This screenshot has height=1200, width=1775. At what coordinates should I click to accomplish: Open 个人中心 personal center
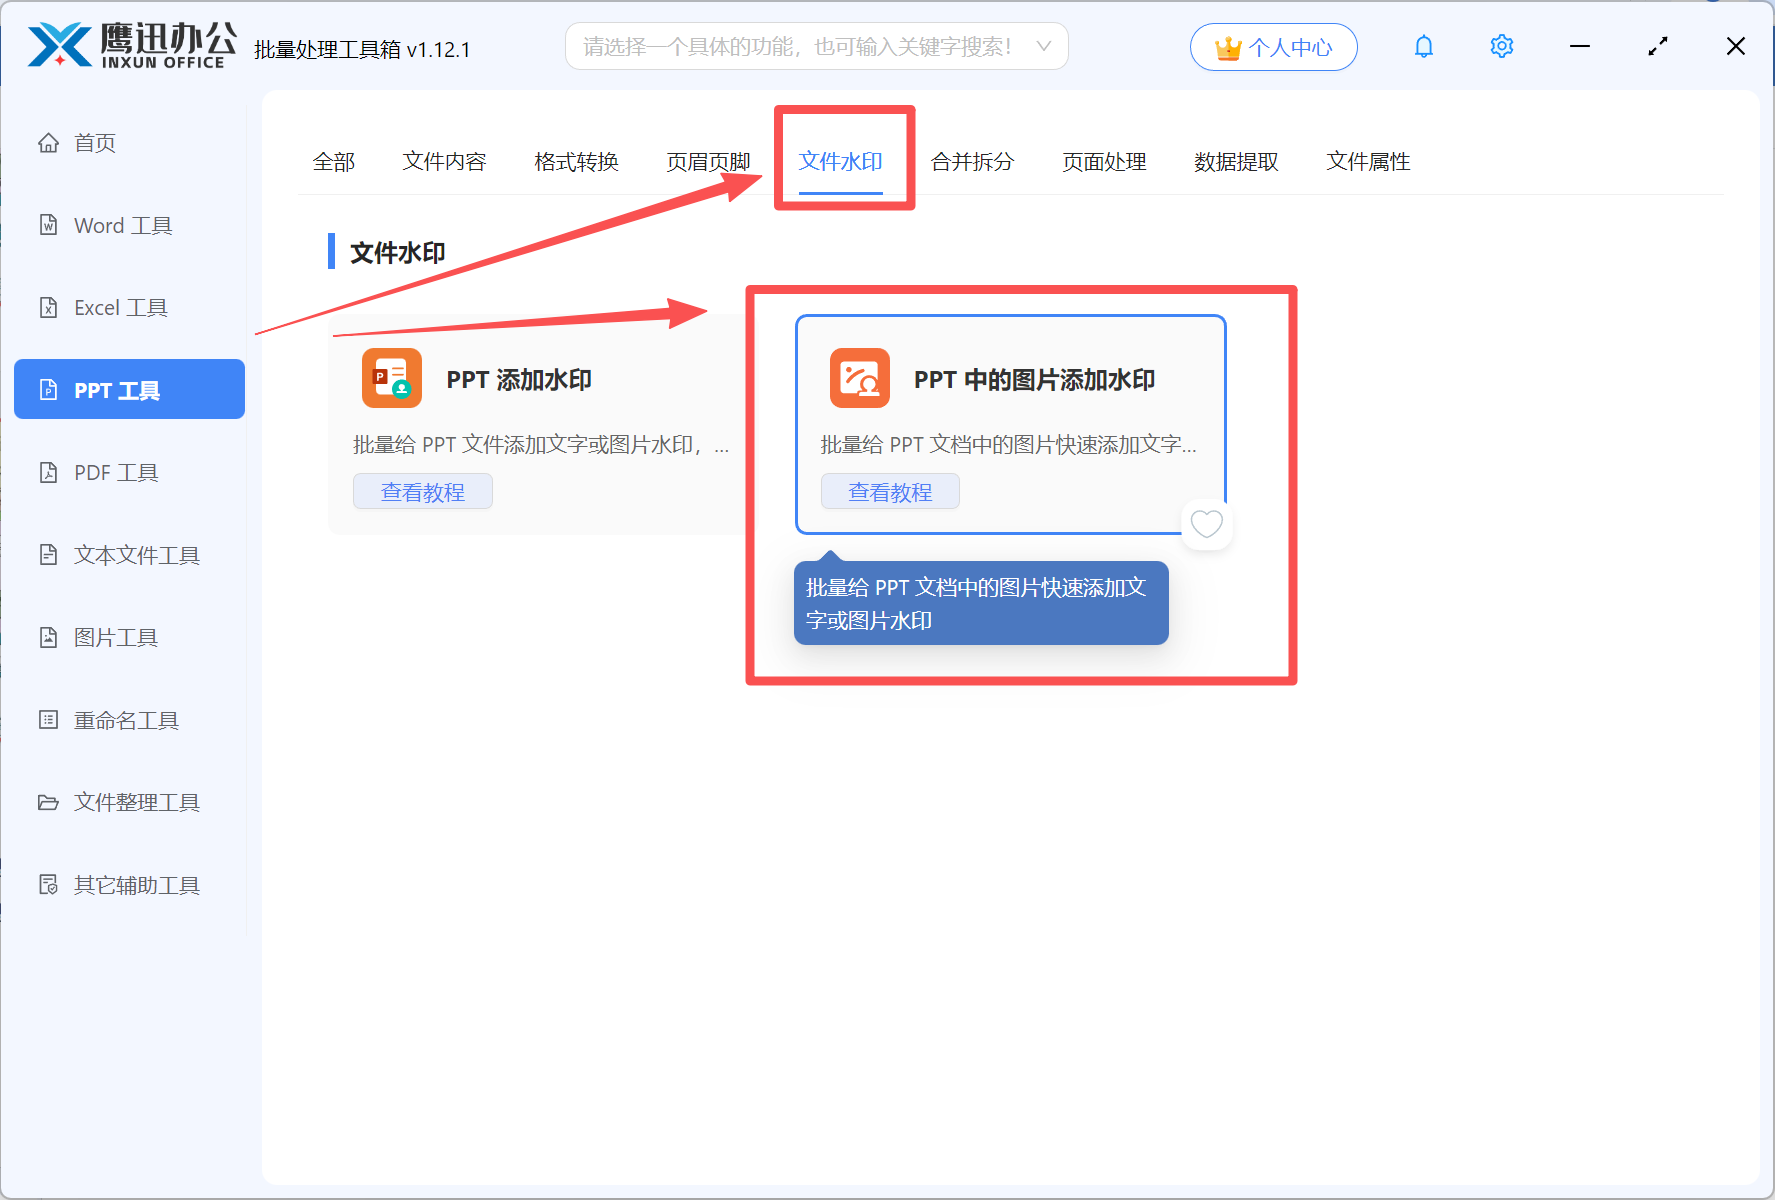[1273, 46]
